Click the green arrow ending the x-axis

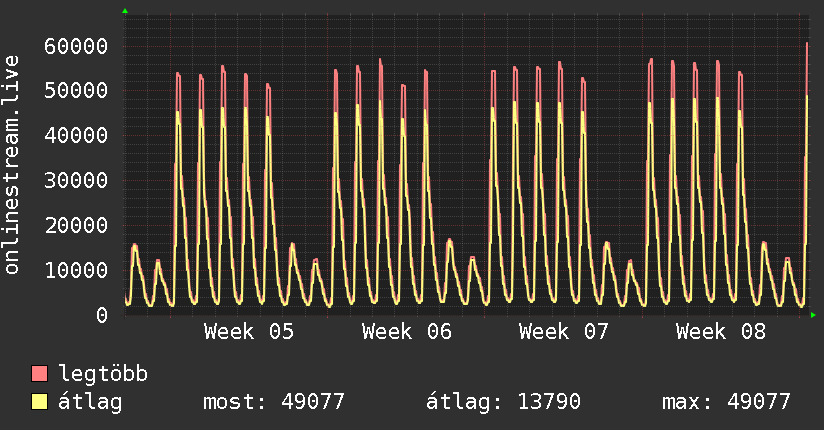pyautogui.click(x=813, y=315)
